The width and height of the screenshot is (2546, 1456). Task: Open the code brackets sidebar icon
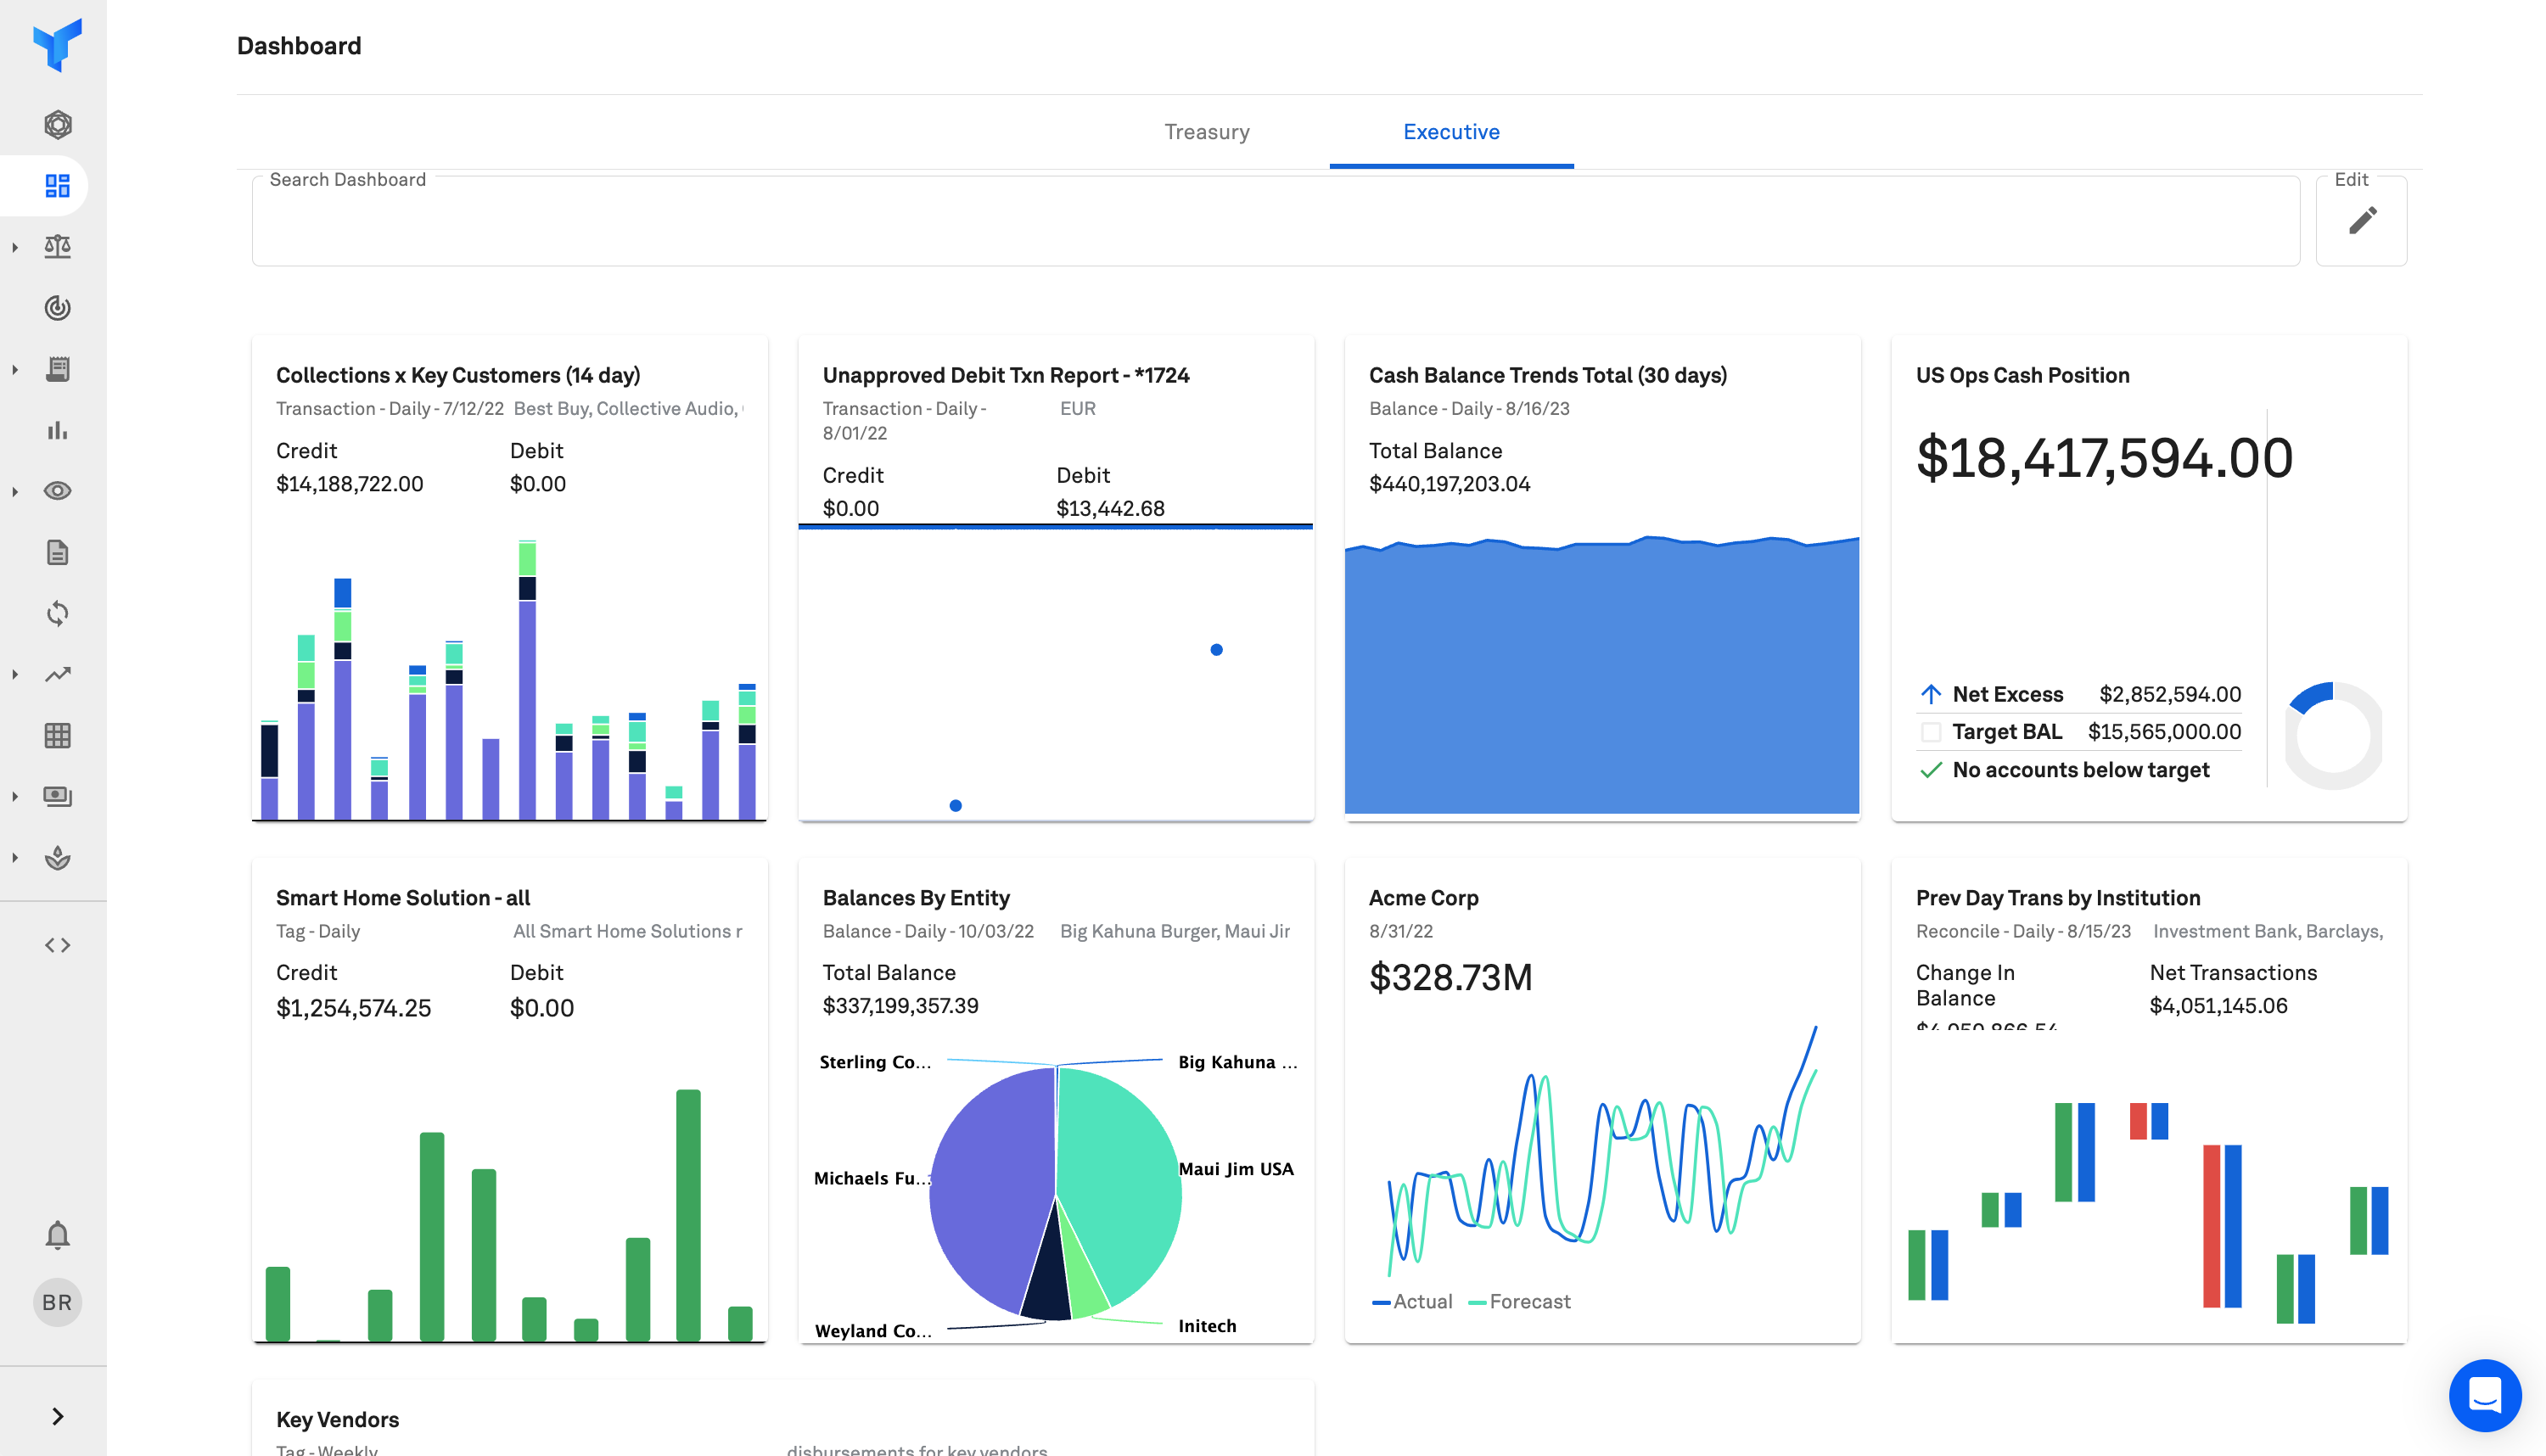pyautogui.click(x=57, y=945)
